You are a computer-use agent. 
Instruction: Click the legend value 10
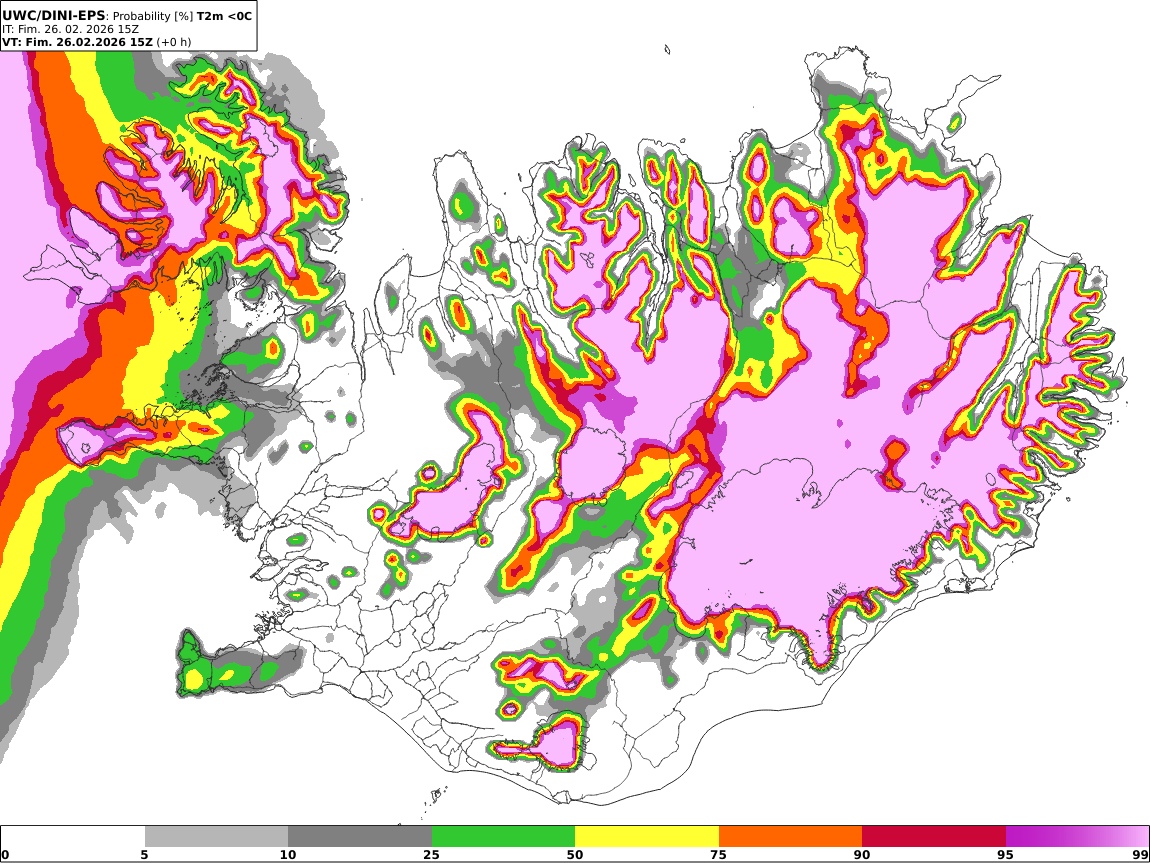click(288, 854)
